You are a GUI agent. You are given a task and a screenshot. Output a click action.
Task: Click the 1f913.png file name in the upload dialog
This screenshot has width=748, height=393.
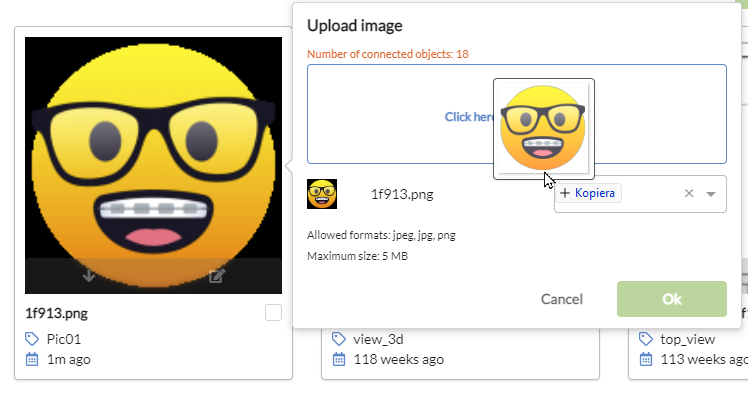click(402, 194)
